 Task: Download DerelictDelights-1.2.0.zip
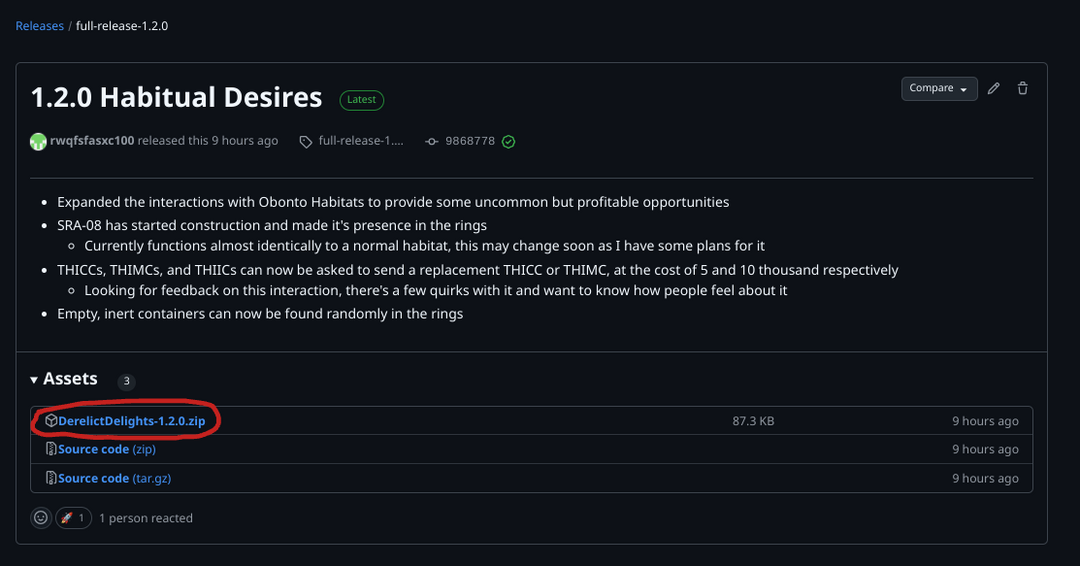click(x=131, y=421)
